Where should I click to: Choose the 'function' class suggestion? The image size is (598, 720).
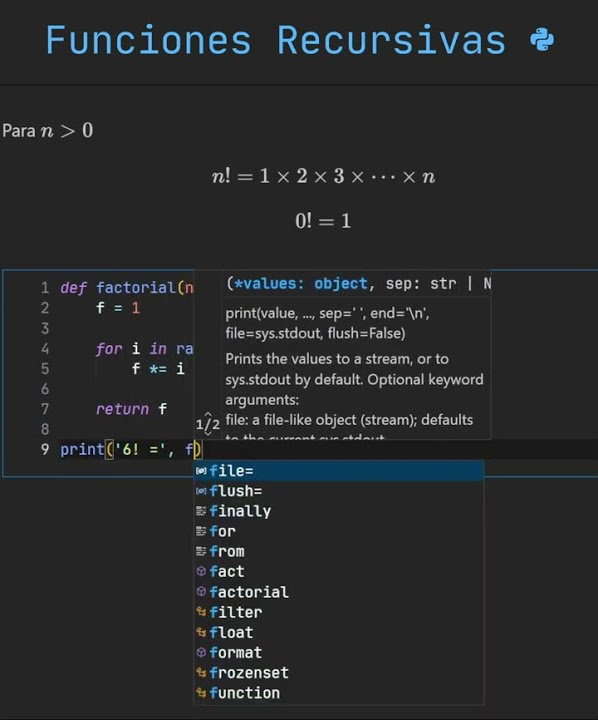[x=339, y=693]
